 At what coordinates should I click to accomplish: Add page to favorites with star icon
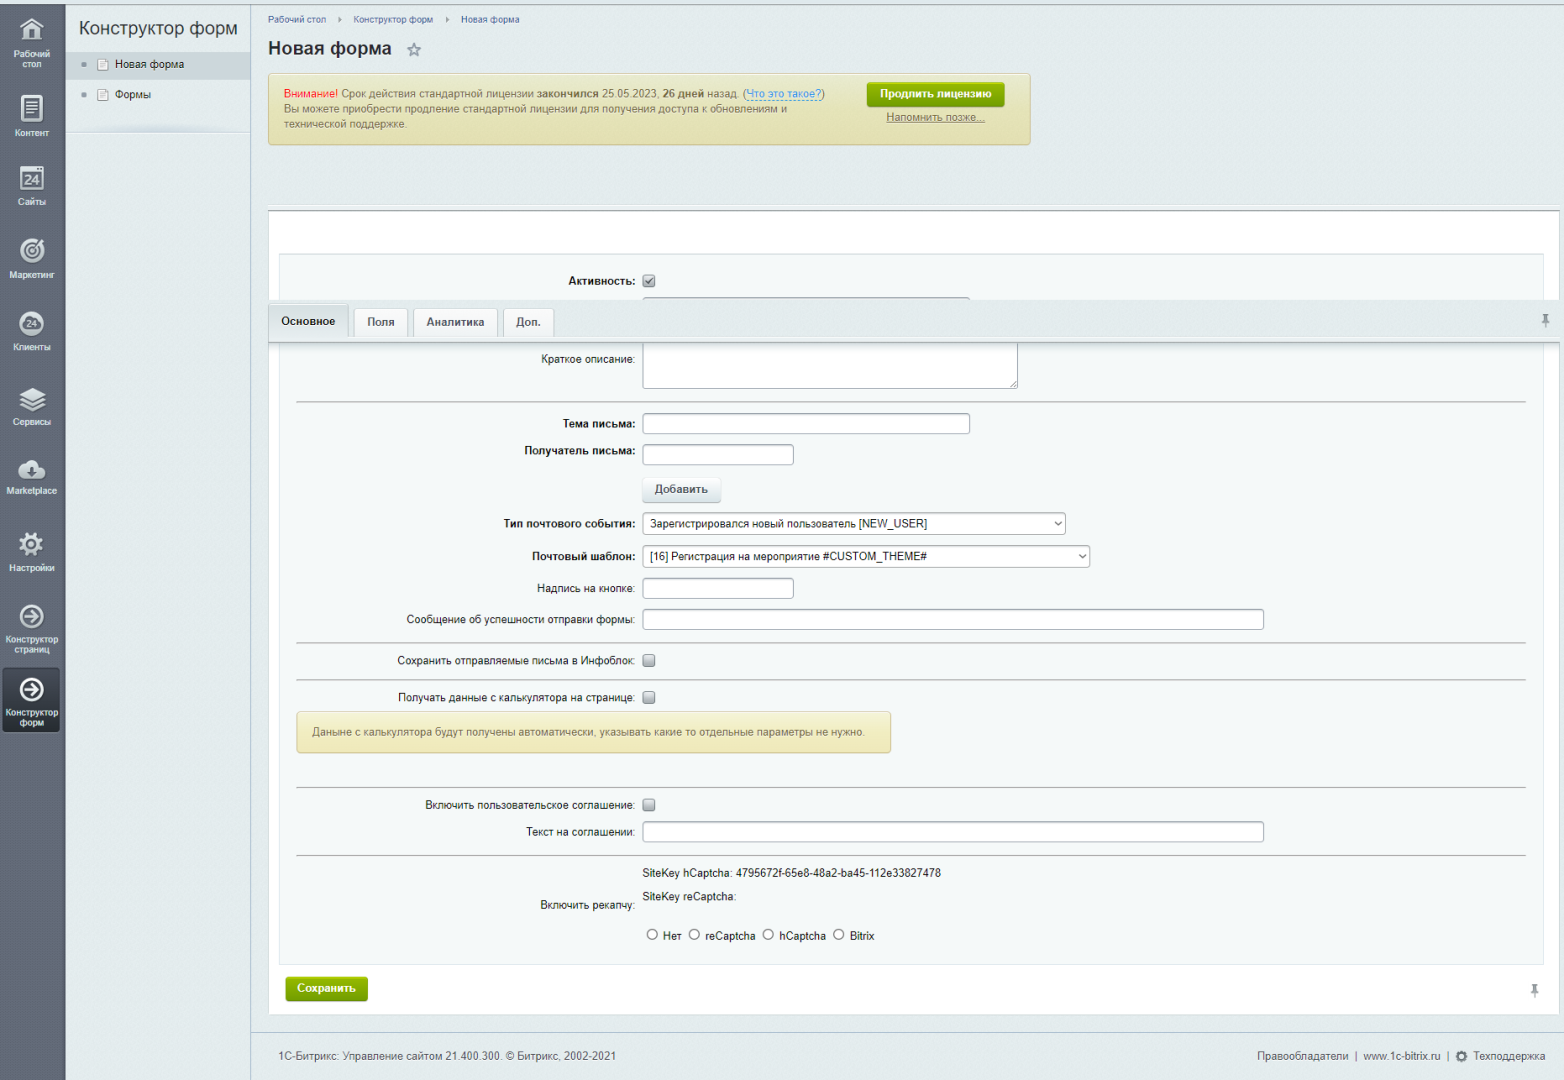(x=414, y=50)
